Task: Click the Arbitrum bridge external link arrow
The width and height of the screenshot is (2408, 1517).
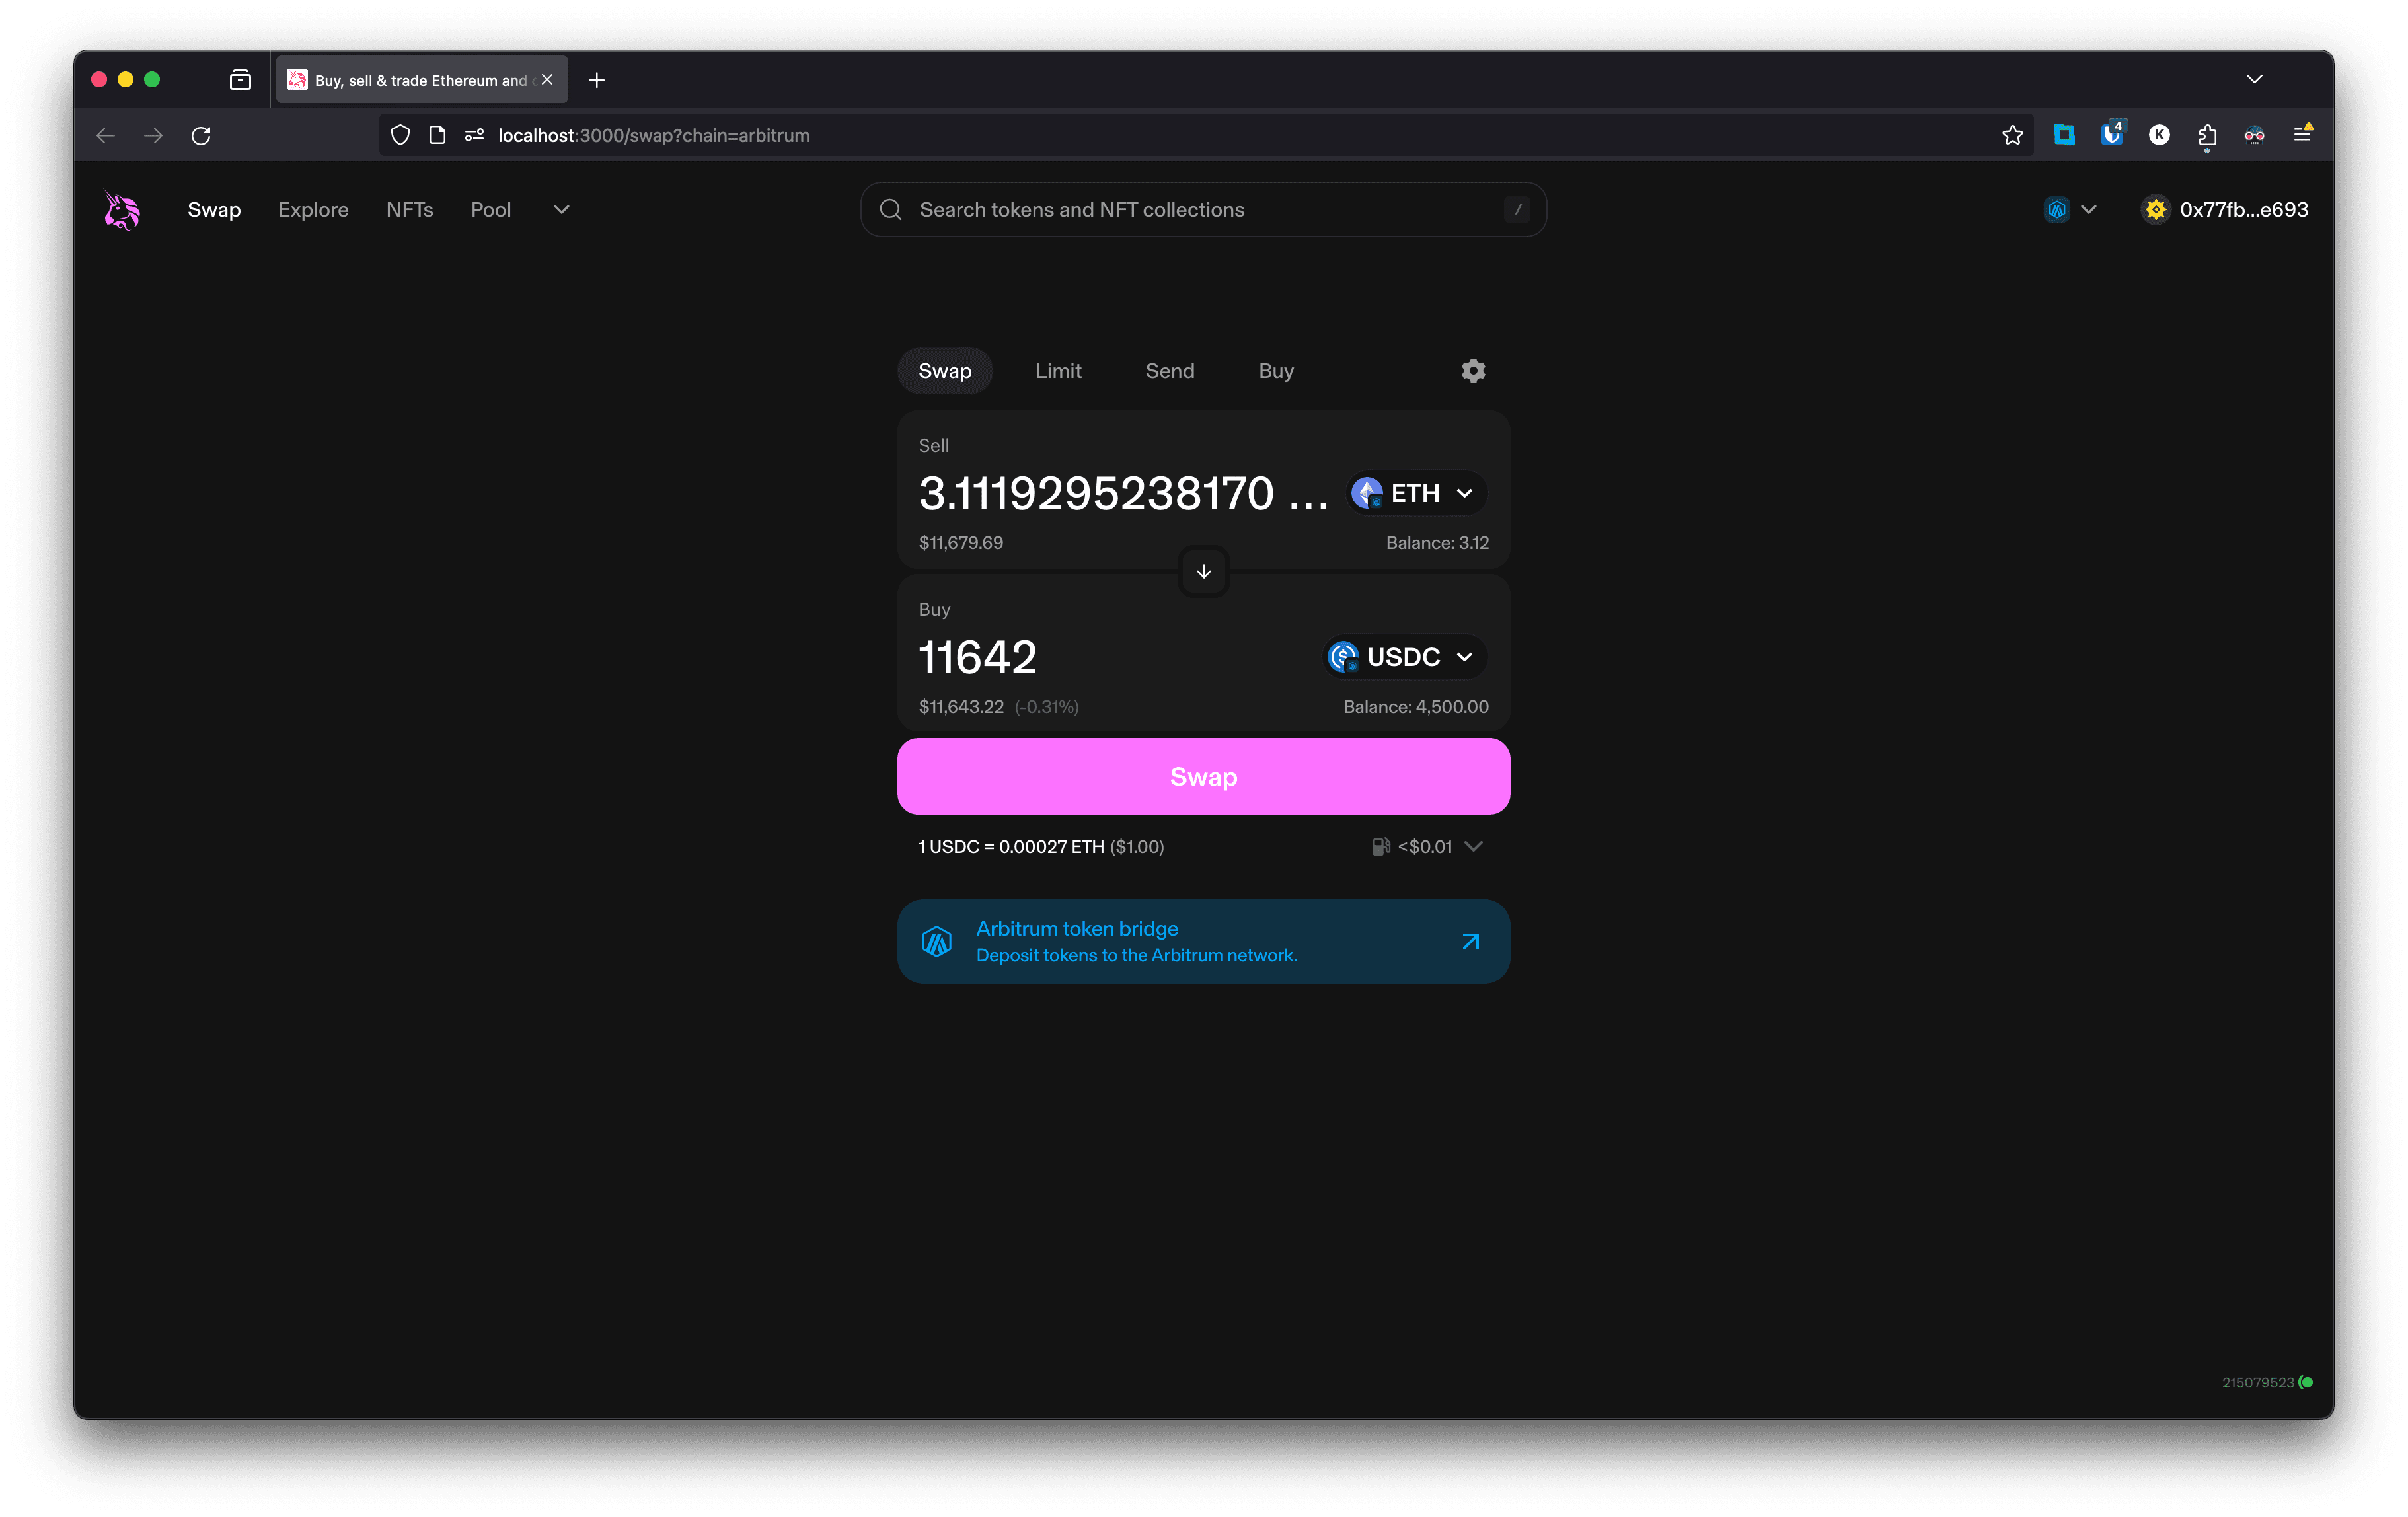Action: [x=1470, y=941]
